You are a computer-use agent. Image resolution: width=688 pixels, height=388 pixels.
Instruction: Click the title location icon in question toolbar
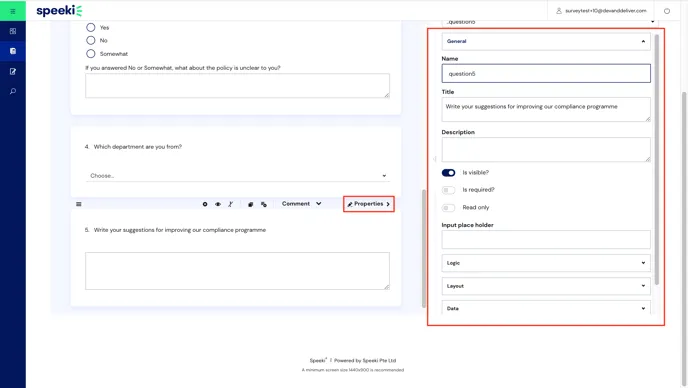pyautogui.click(x=230, y=204)
